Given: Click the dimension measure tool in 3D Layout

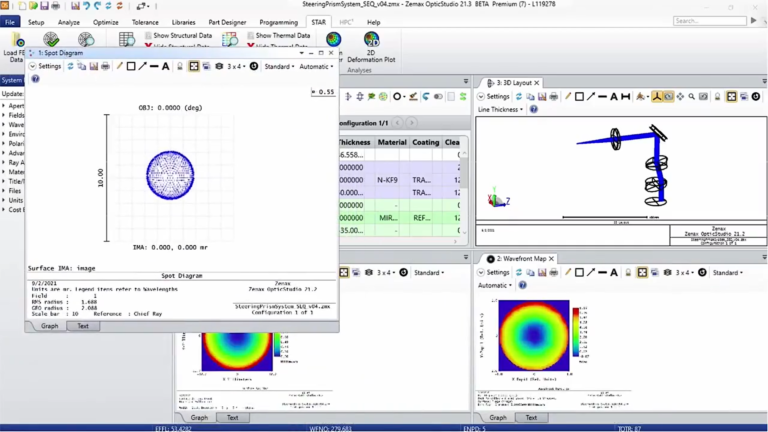Looking at the screenshot, I should tap(625, 96).
